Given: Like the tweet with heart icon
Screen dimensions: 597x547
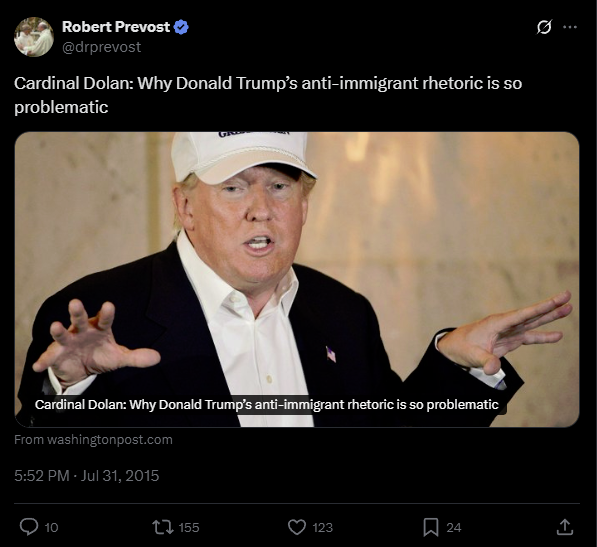Looking at the screenshot, I should 297,527.
